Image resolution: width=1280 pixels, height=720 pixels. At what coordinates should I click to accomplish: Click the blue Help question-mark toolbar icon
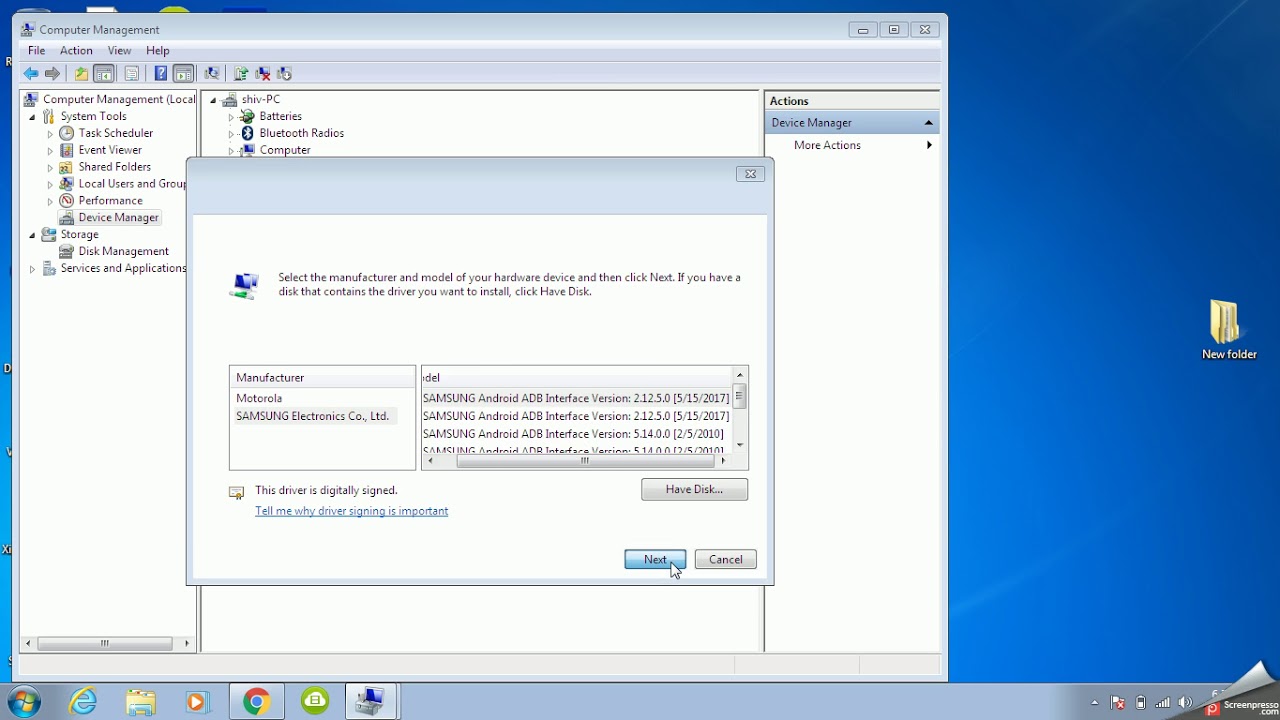coord(160,73)
